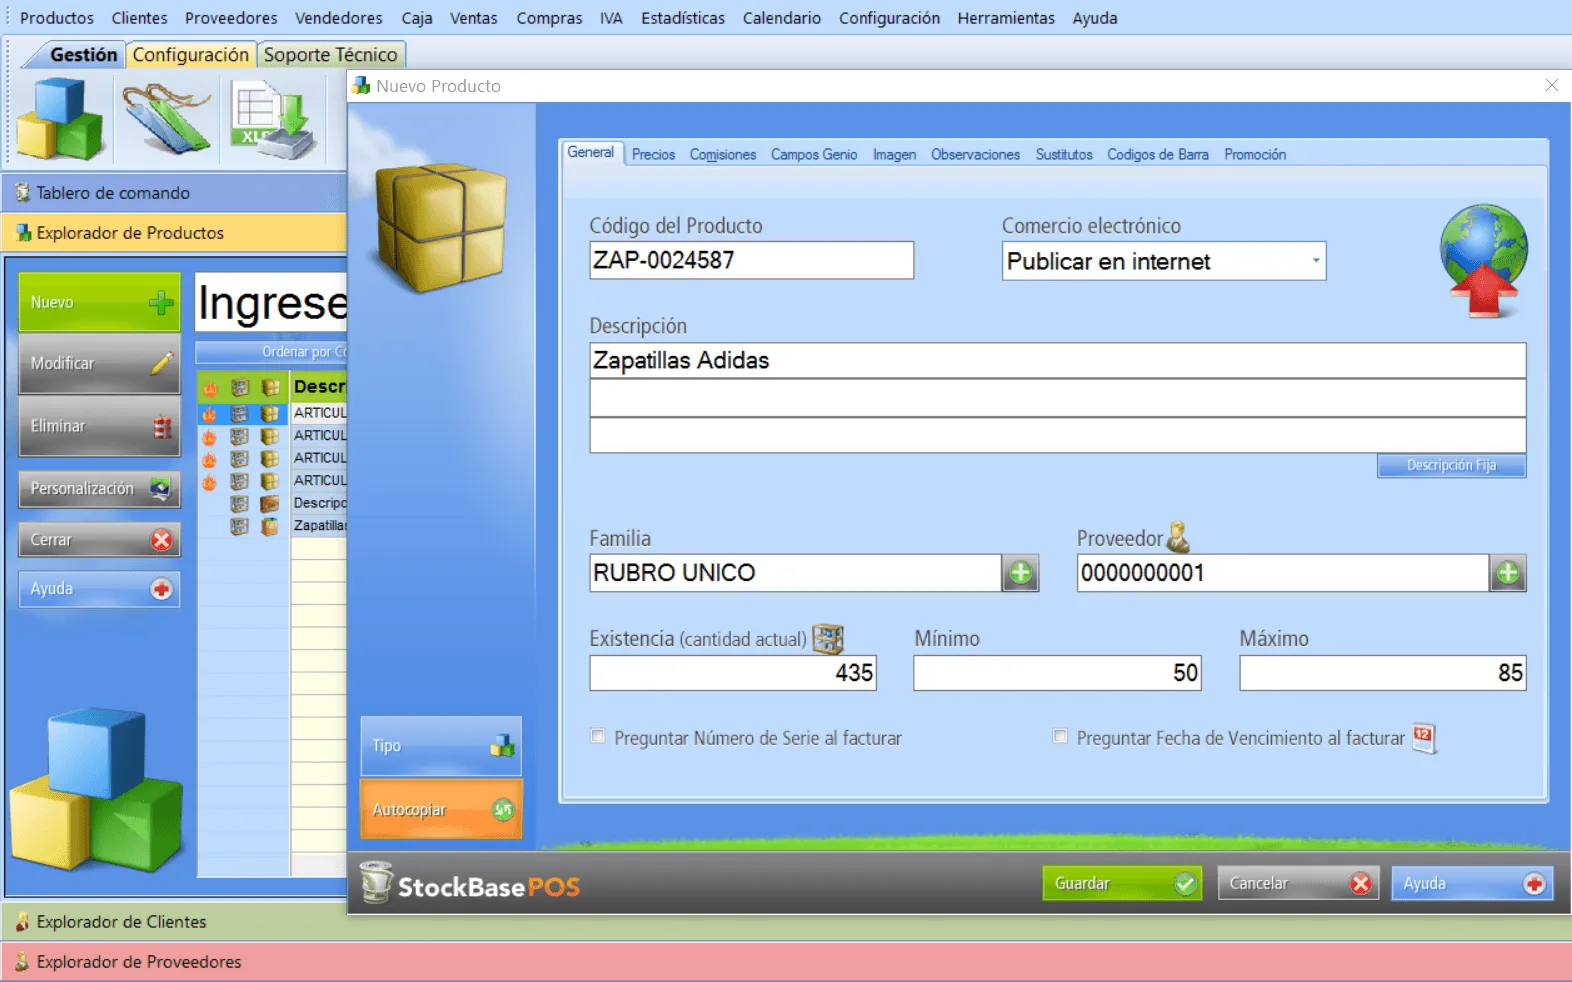This screenshot has width=1572, height=982.
Task: Open the Productos menu
Action: point(57,18)
